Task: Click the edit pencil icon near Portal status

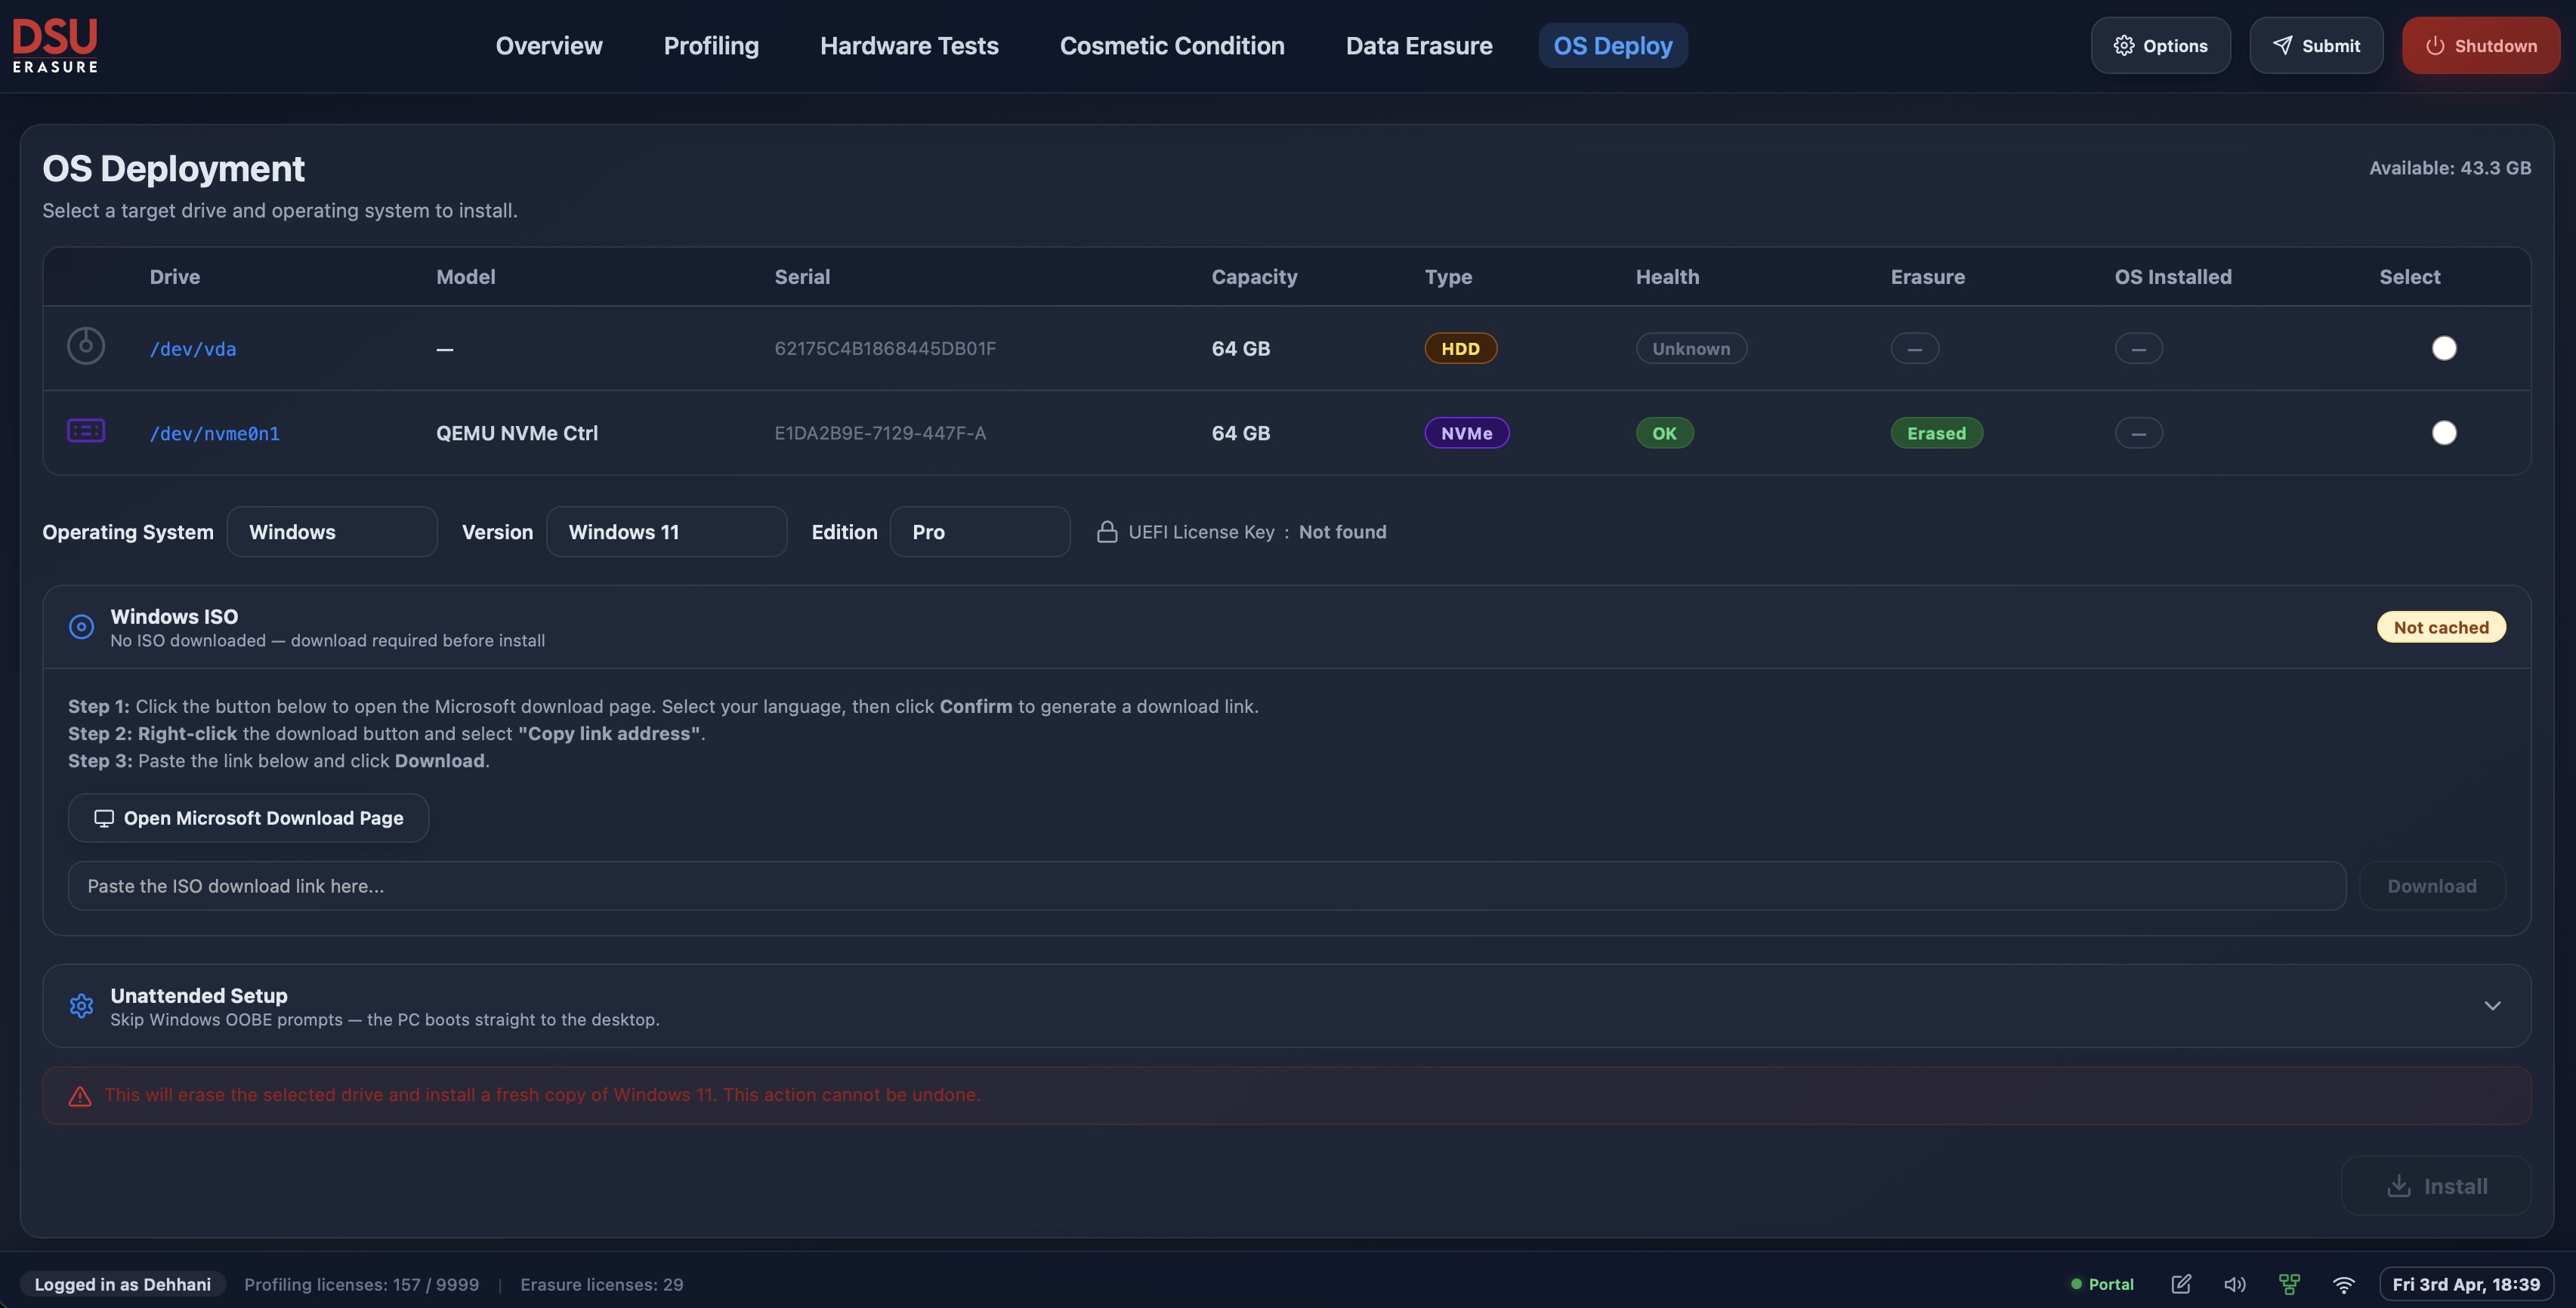Action: [x=2182, y=1284]
